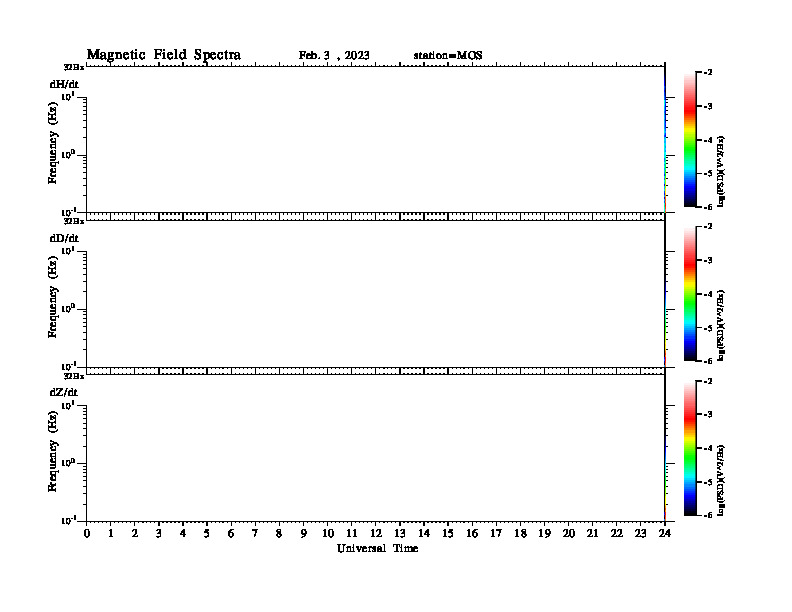Click hour 12 on the time axis
Image resolution: width=792 pixels, height=612 pixels.
coord(376,534)
